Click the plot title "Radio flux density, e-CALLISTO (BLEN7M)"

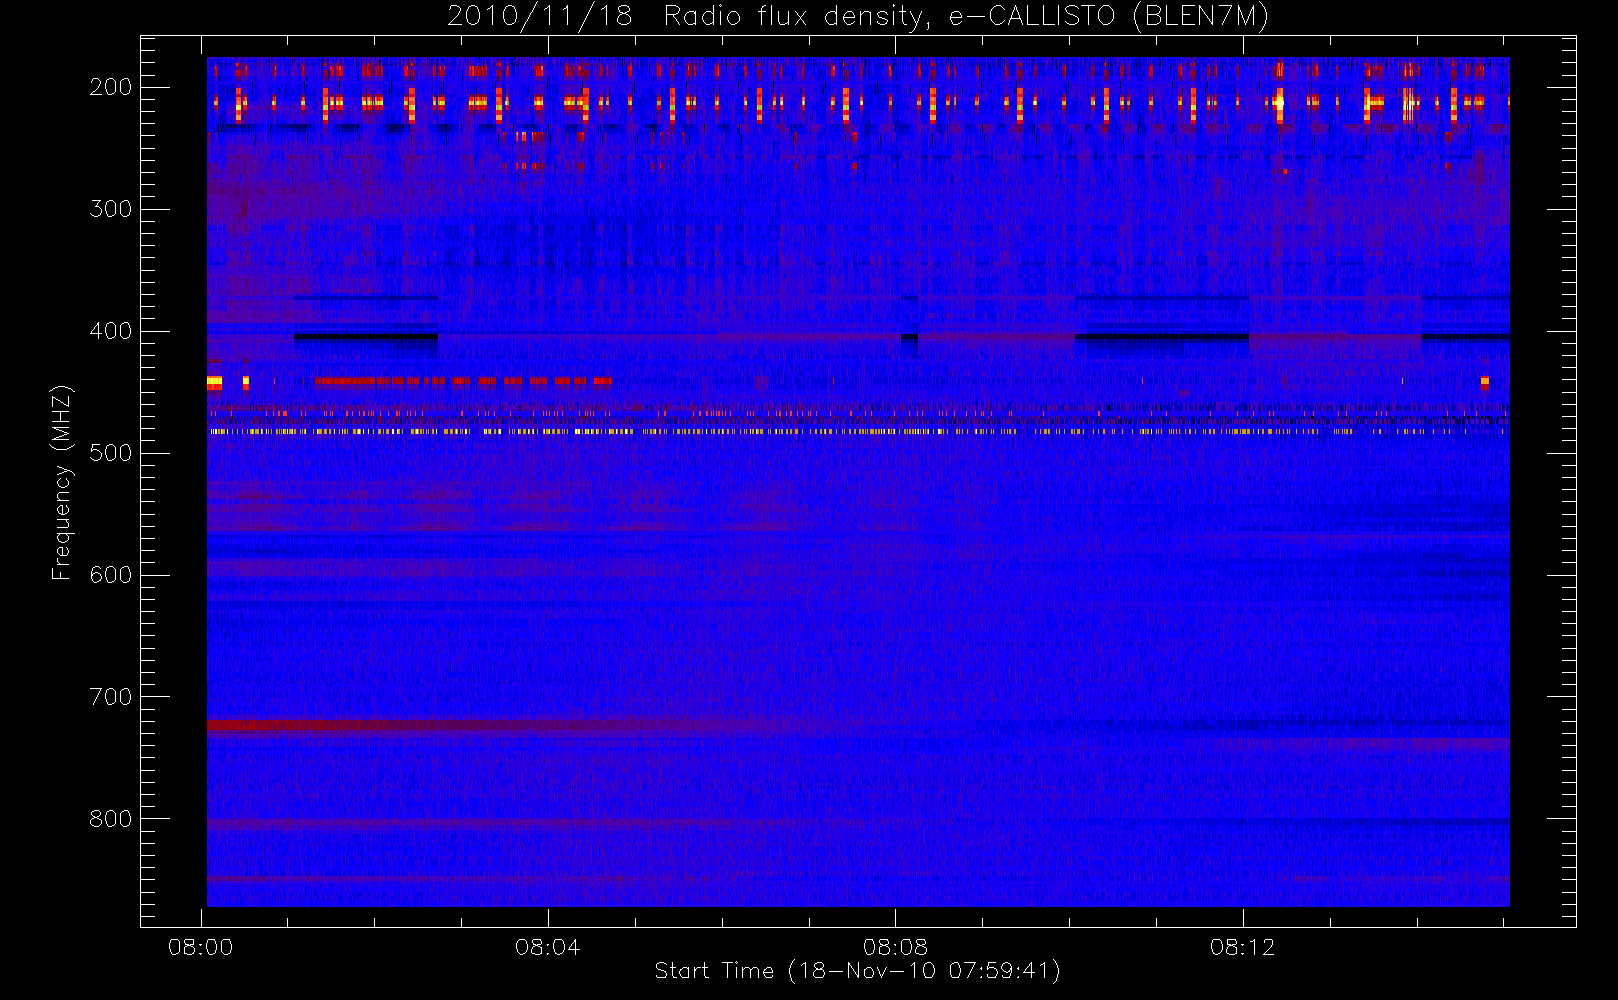[x=966, y=17]
